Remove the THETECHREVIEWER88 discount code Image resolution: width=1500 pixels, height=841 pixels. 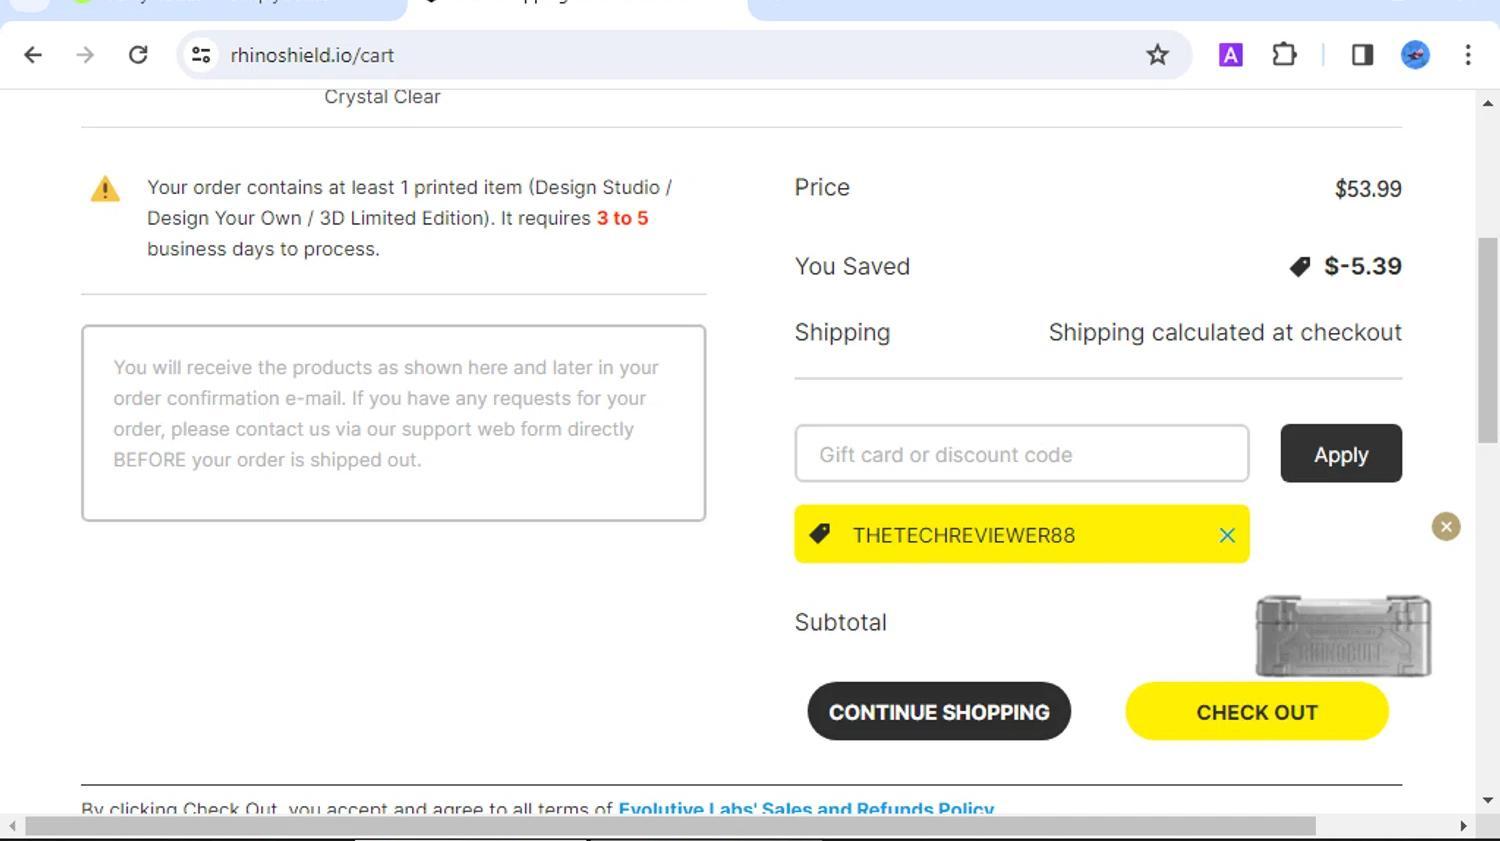[x=1227, y=535]
